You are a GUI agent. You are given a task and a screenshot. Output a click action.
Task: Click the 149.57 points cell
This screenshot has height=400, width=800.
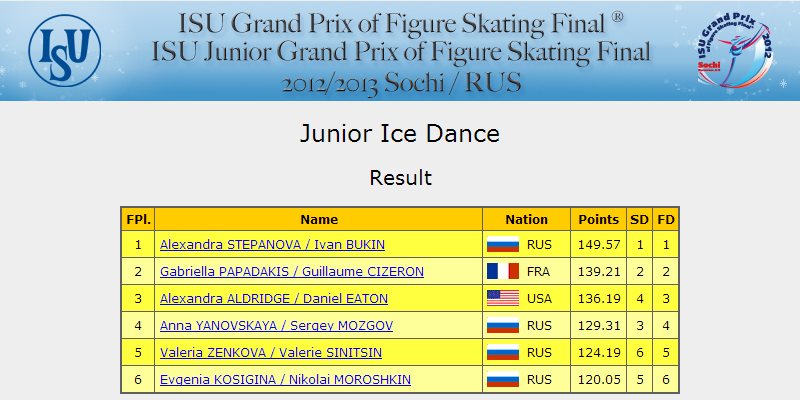click(598, 244)
